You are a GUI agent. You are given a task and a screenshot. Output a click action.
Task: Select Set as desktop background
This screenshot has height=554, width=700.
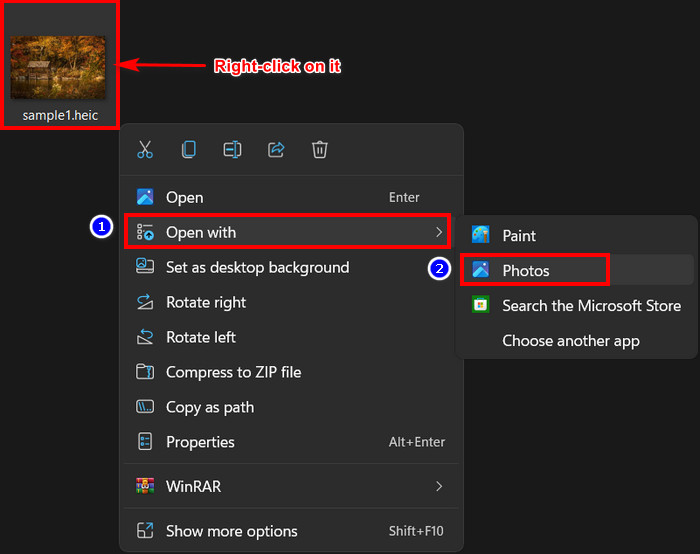[x=292, y=267]
